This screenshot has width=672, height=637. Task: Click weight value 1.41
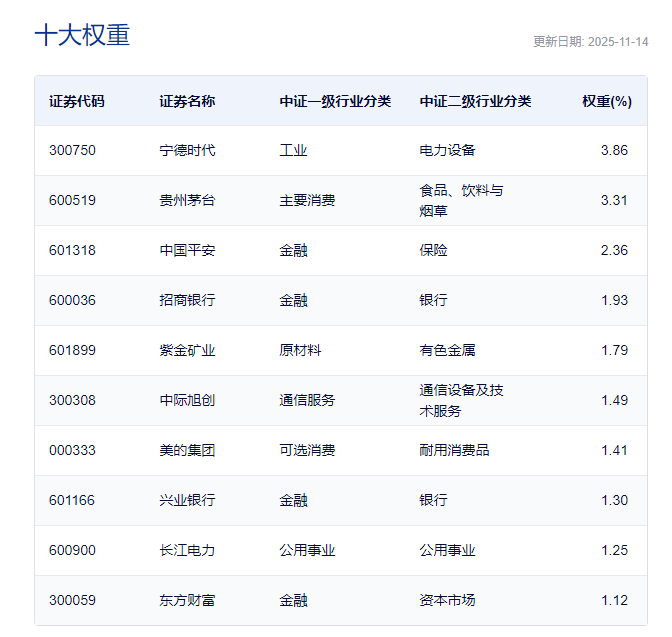pos(615,451)
